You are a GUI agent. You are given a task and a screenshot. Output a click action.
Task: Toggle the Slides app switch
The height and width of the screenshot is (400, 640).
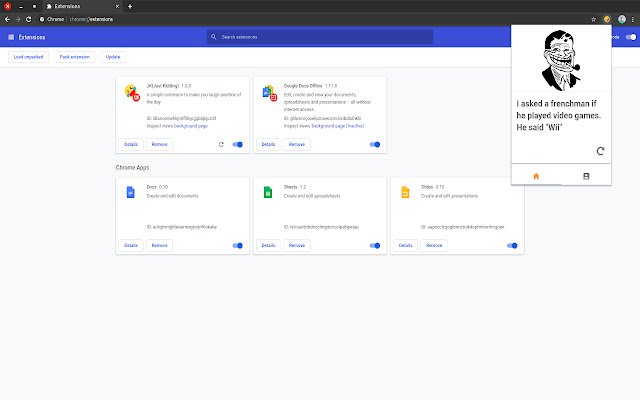[512, 246]
